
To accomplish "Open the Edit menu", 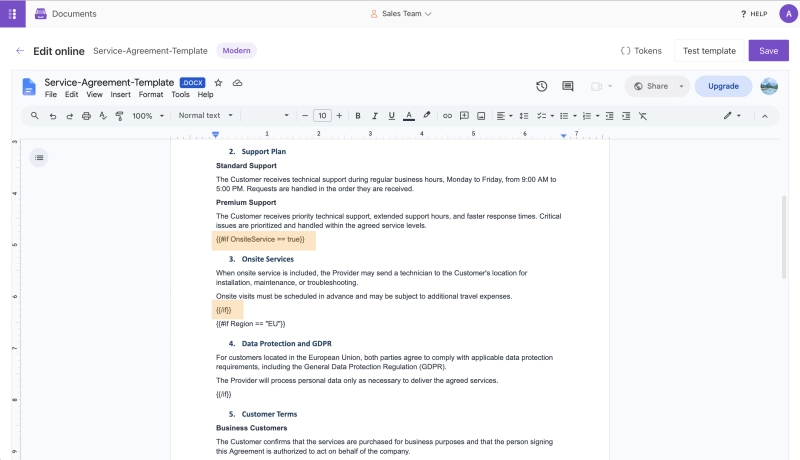I will click(71, 94).
